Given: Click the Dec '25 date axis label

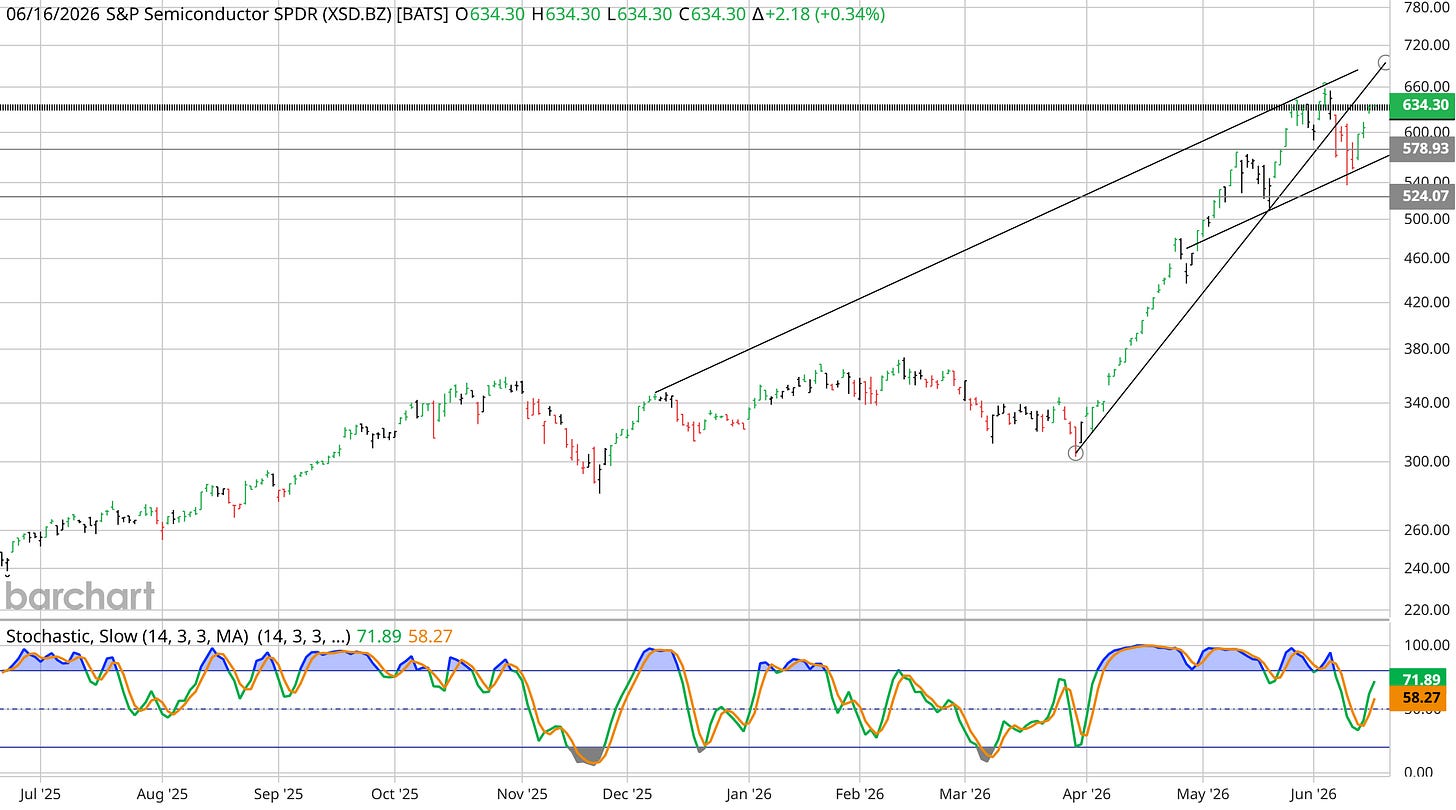Looking at the screenshot, I should coord(627,792).
